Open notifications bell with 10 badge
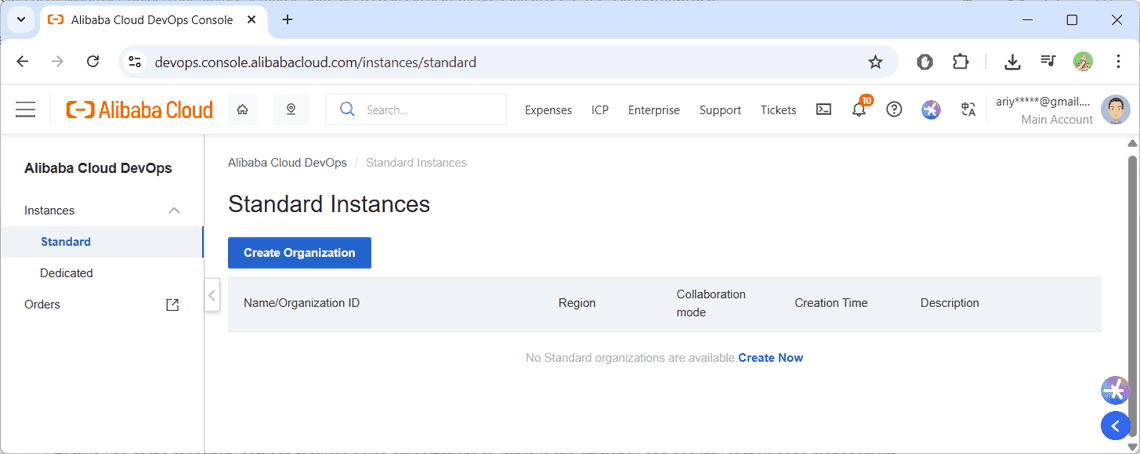 click(859, 109)
